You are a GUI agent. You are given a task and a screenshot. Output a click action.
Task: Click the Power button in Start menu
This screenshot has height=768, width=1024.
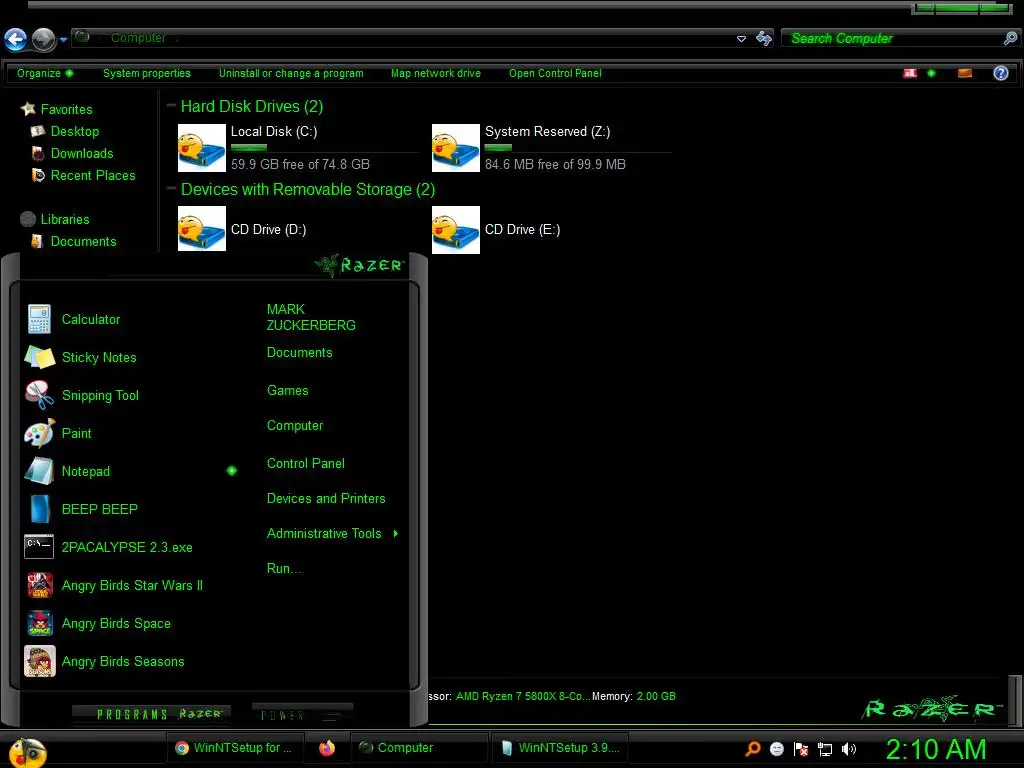tap(302, 714)
